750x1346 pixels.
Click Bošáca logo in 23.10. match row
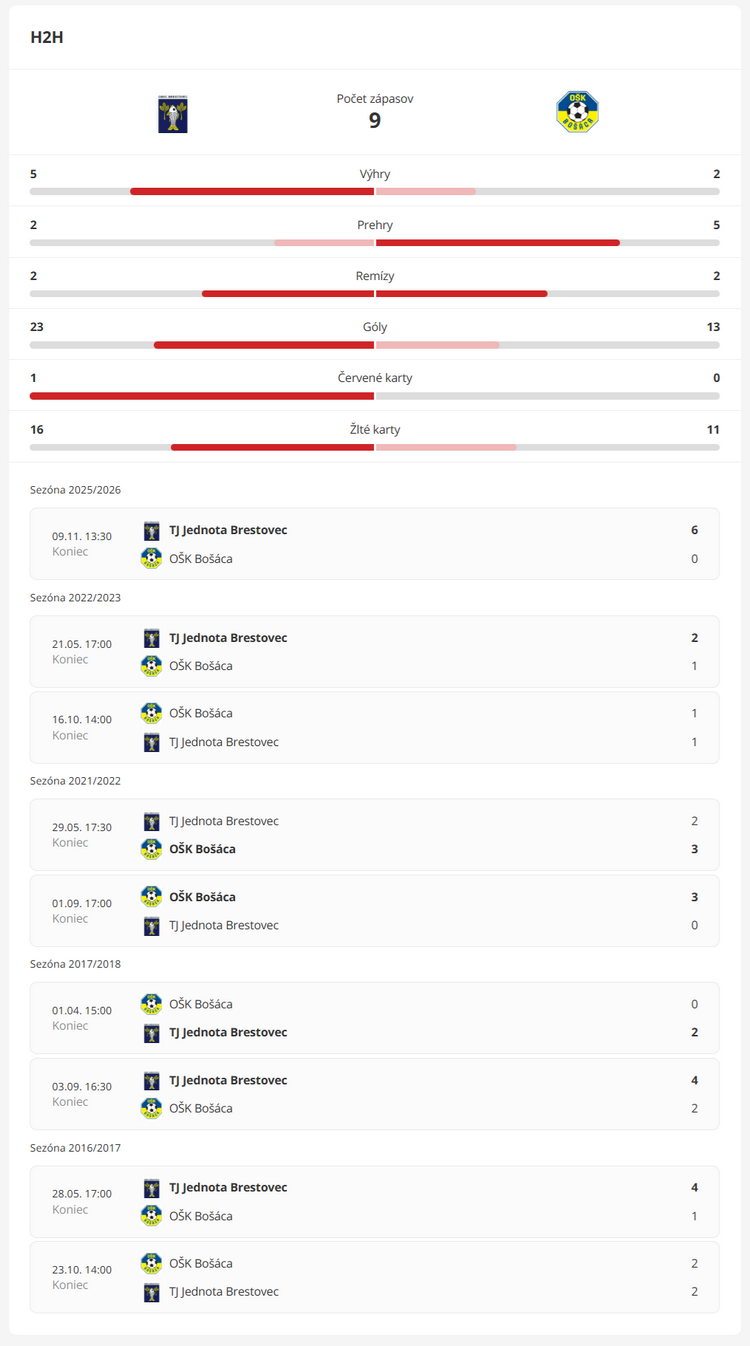[x=151, y=1263]
